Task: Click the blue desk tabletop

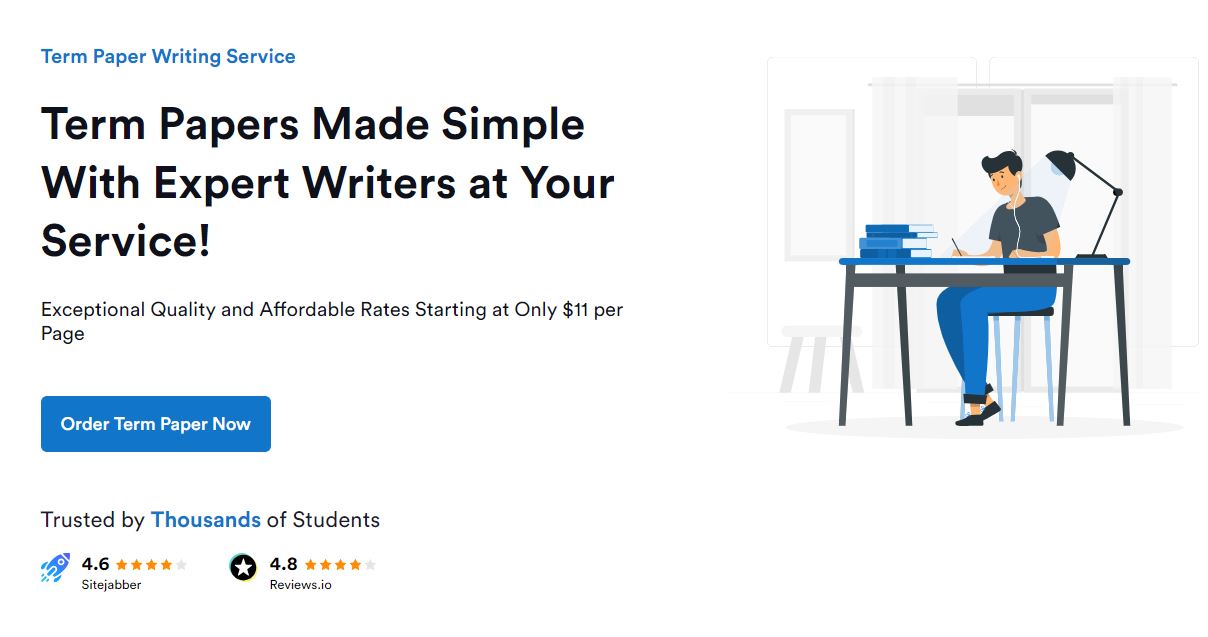Action: click(x=984, y=262)
